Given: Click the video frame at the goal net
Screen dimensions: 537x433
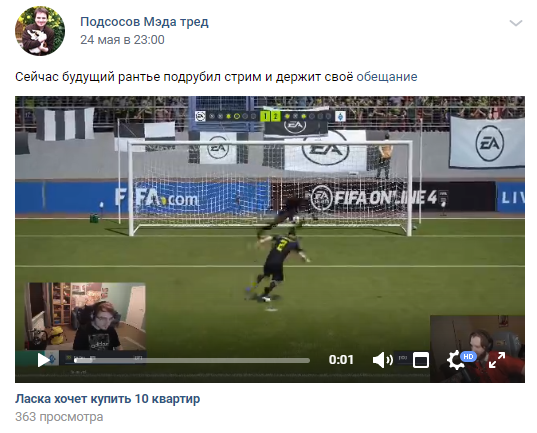Looking at the screenshot, I should 271,187.
